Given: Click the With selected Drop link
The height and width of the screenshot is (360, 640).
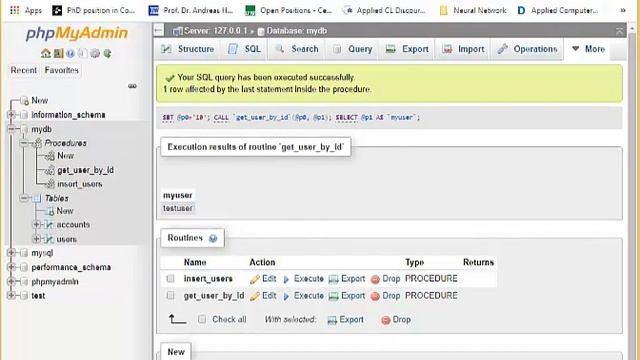Looking at the screenshot, I should (396, 320).
